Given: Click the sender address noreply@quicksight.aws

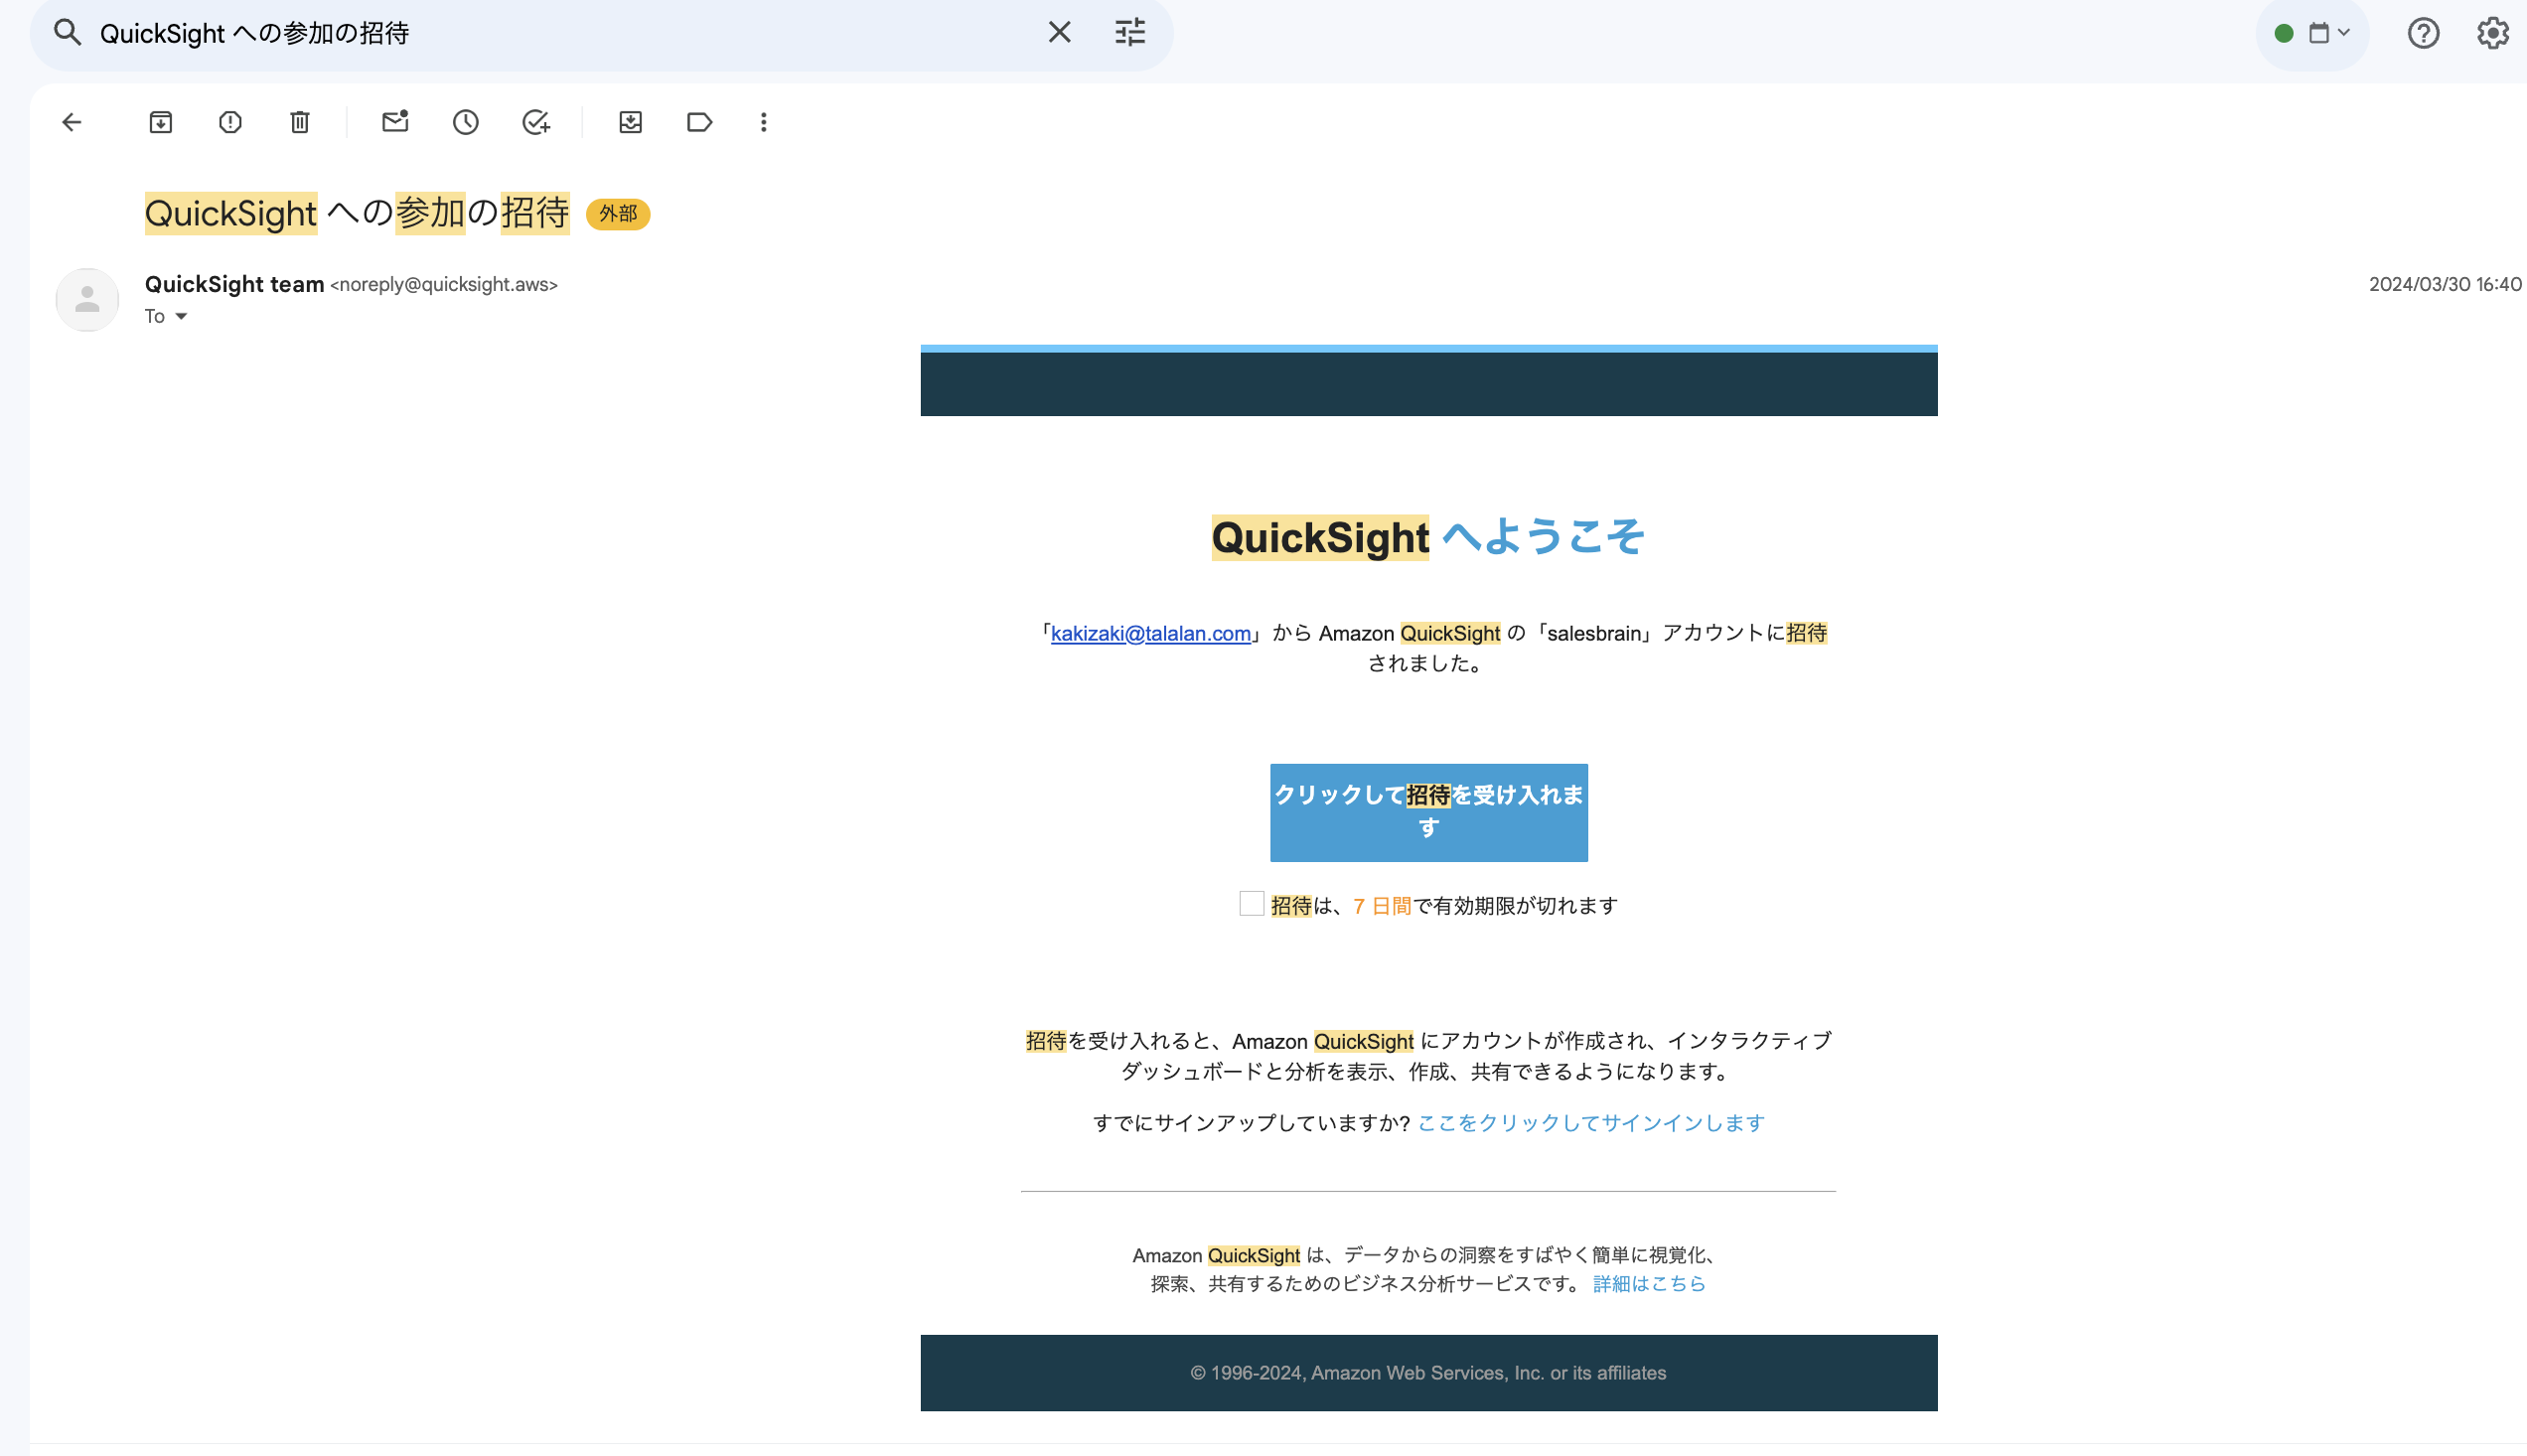Looking at the screenshot, I should pos(444,284).
